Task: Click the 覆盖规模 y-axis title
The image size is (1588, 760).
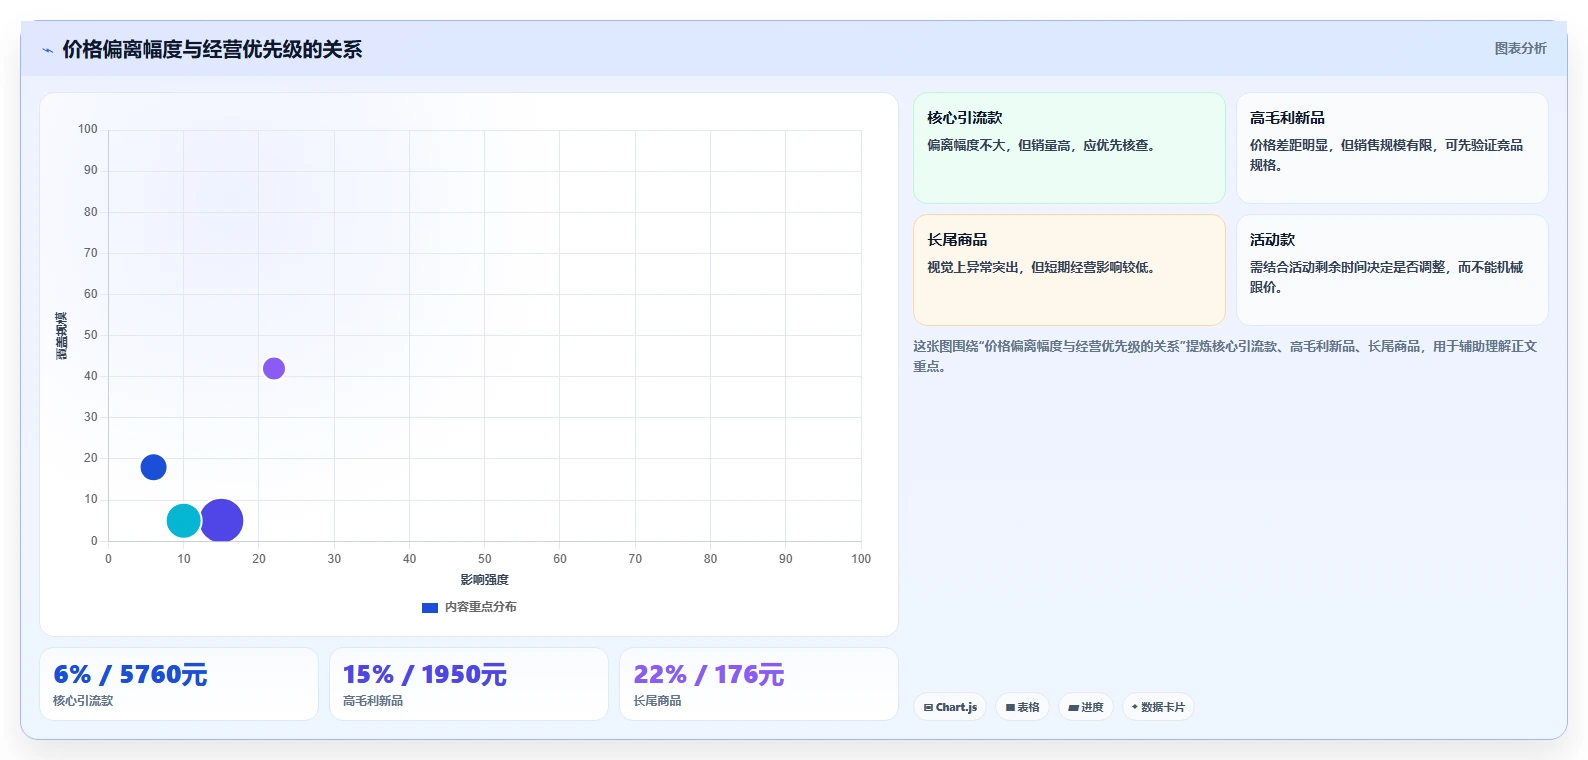Action: [x=62, y=336]
